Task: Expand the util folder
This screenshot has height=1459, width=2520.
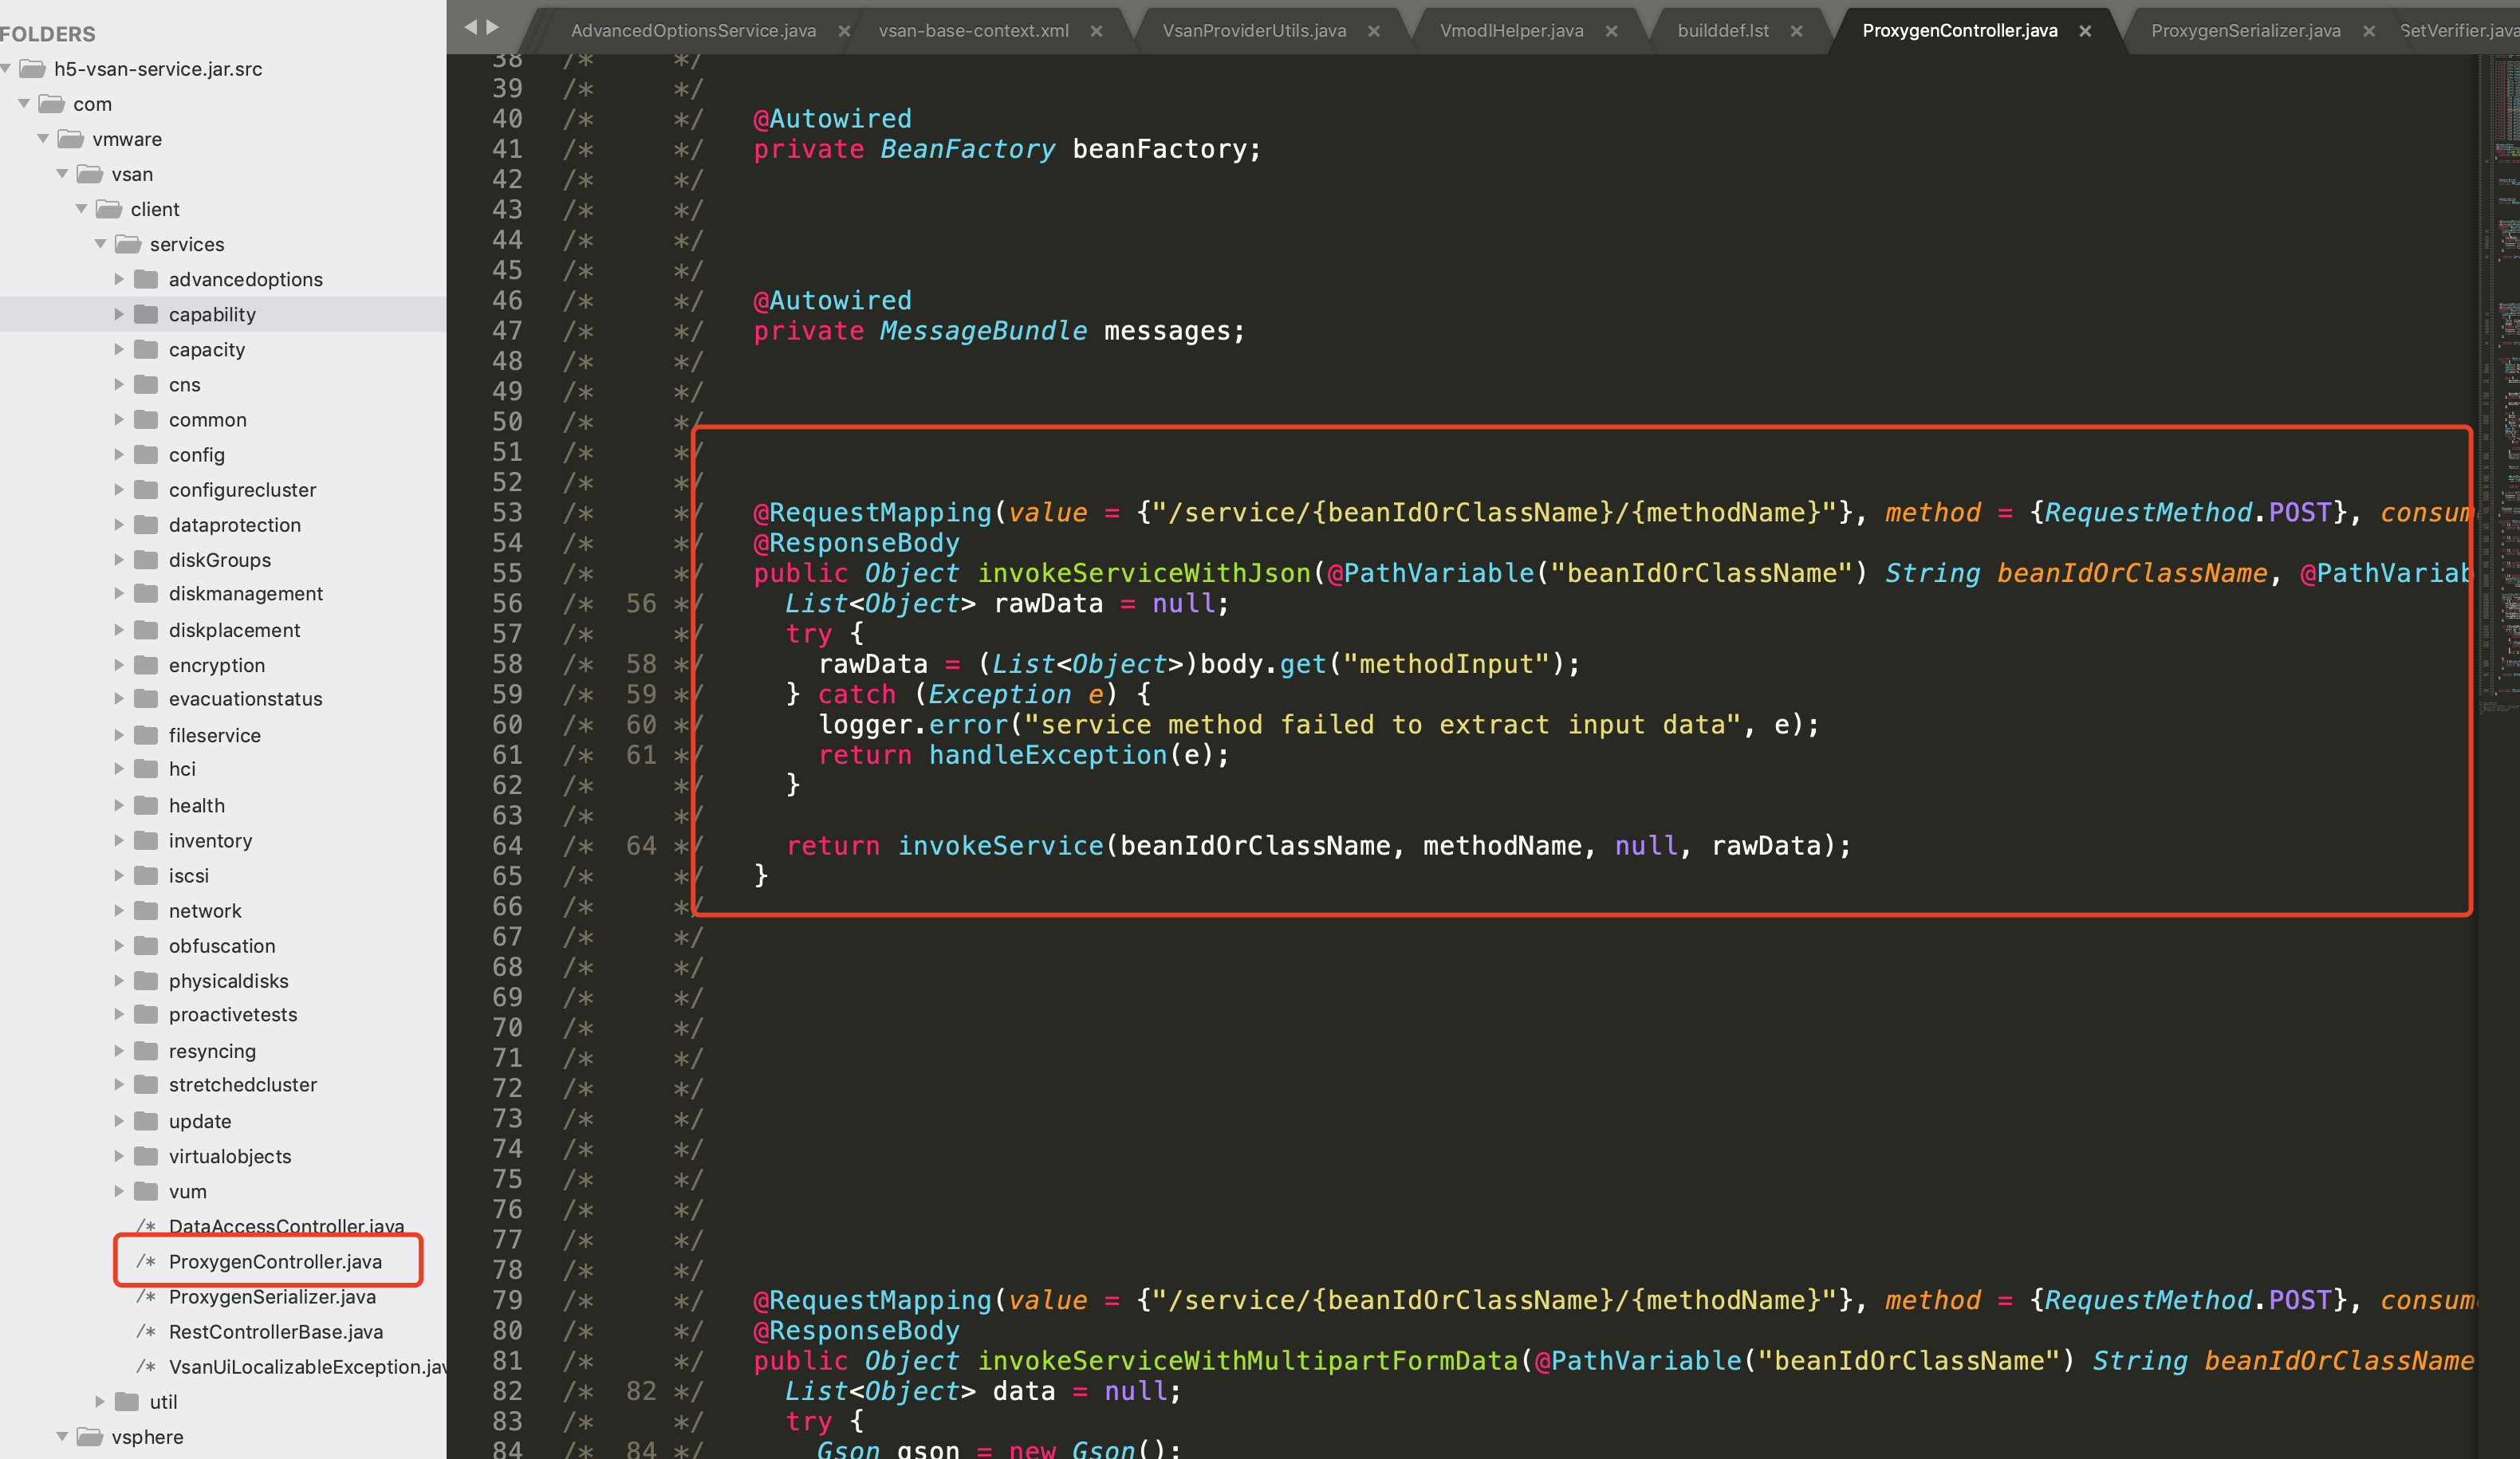Action: (100, 1401)
